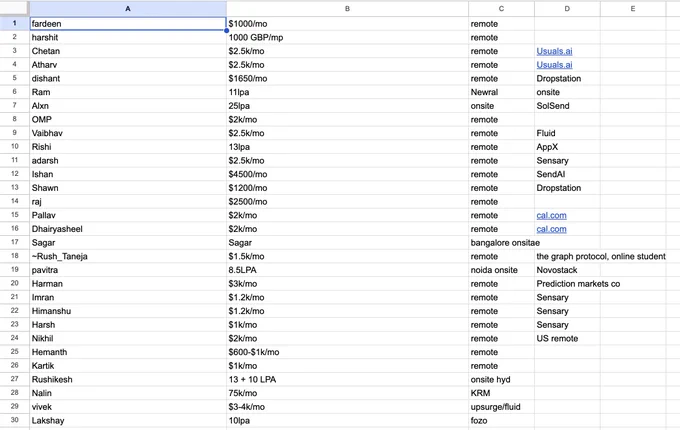This screenshot has height=430, width=680.
Task: Select row 1 header
Action: [15, 24]
